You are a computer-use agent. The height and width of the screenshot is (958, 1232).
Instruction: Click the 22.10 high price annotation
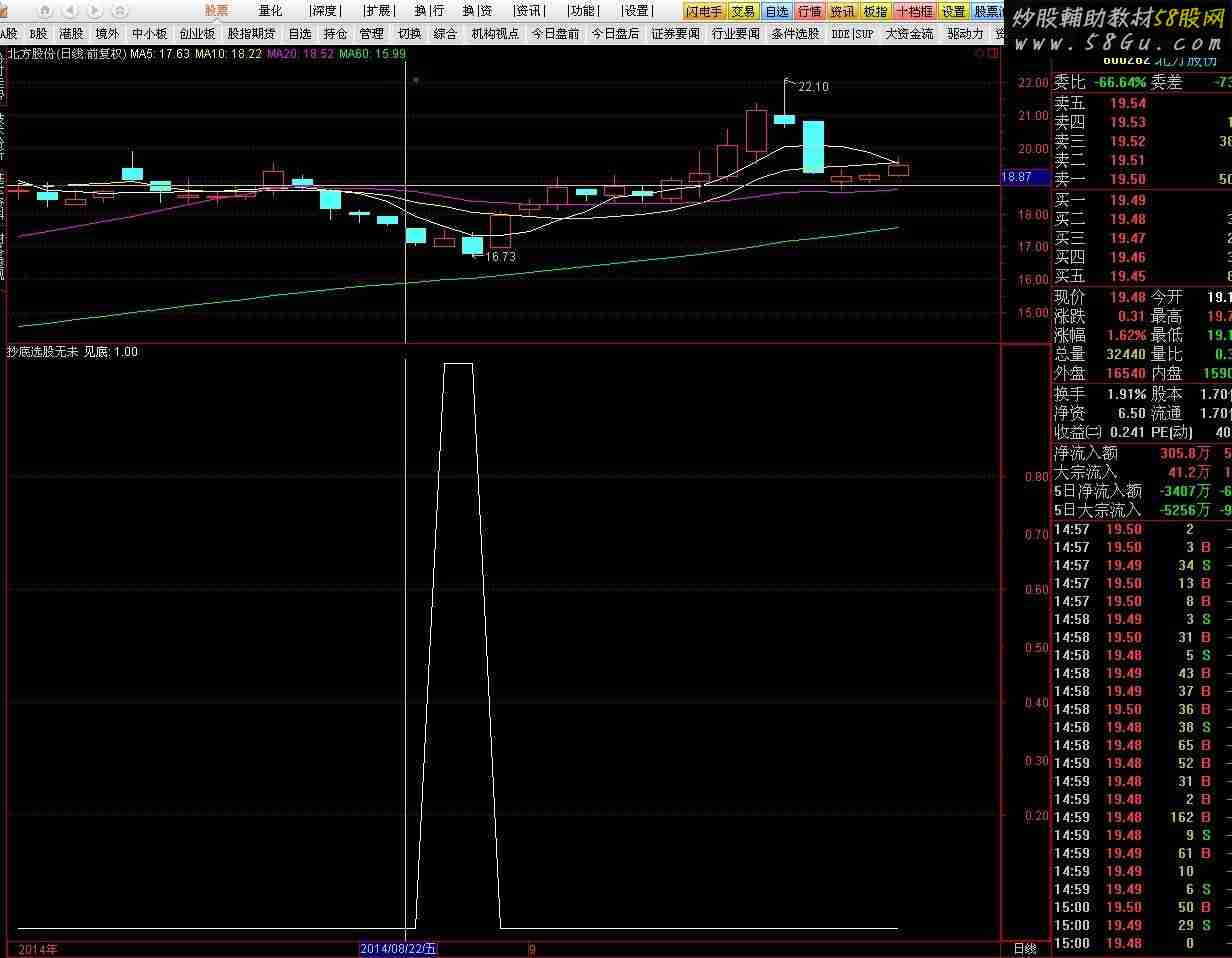[813, 87]
